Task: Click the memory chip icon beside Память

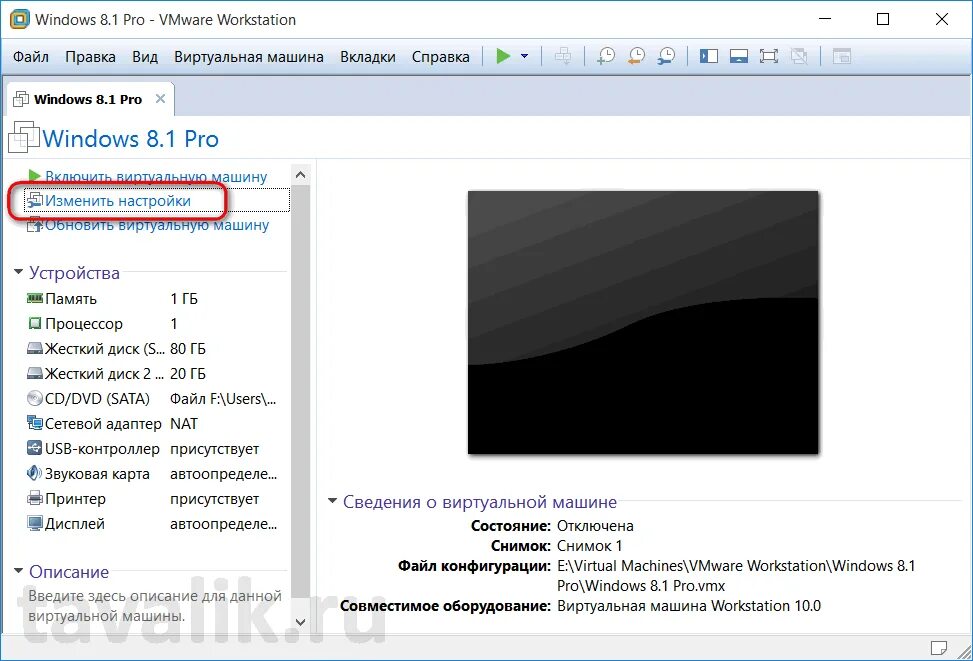Action: coord(35,299)
